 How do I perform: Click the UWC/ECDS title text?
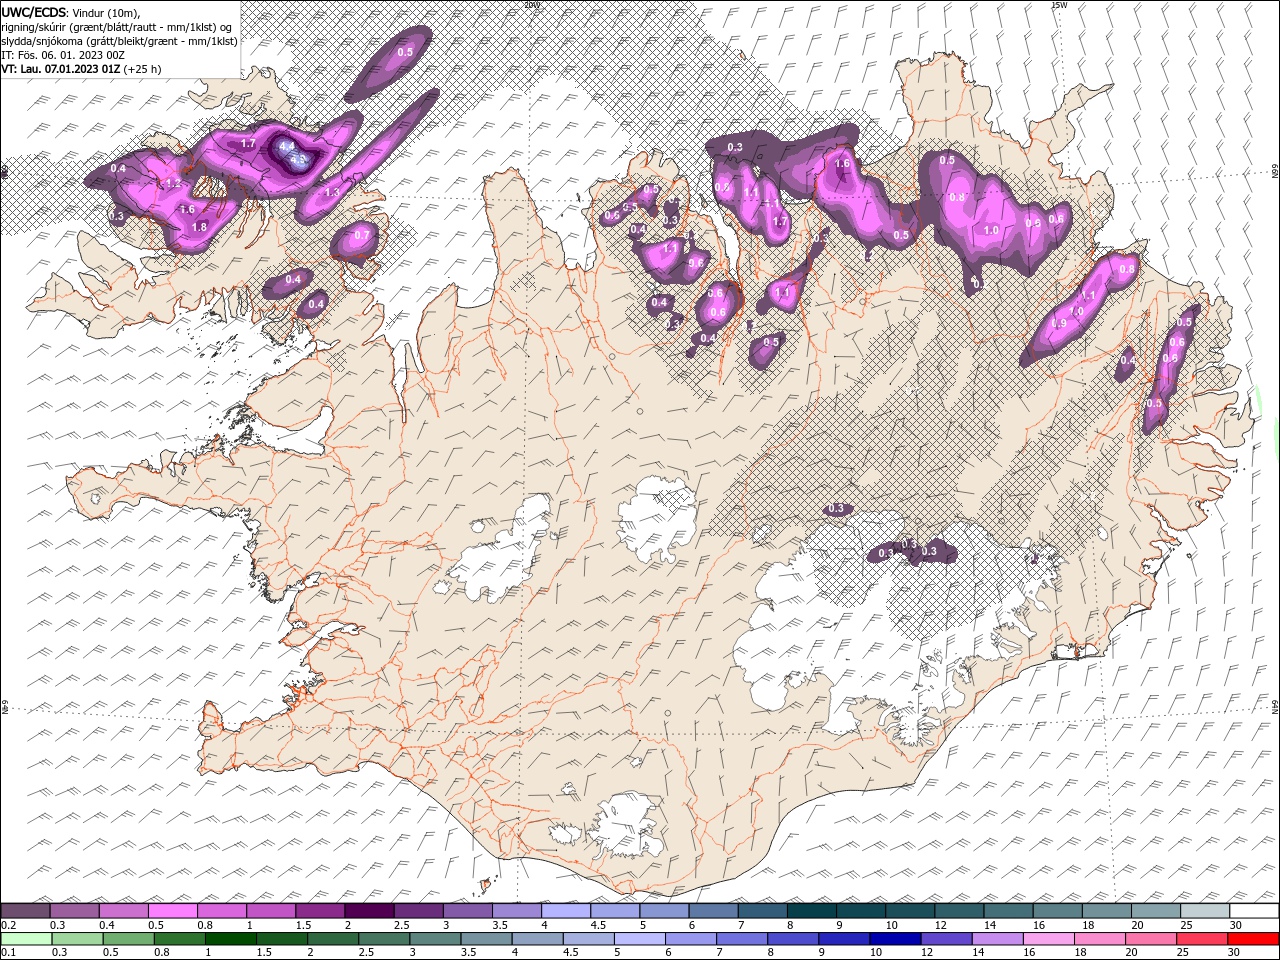pos(34,11)
